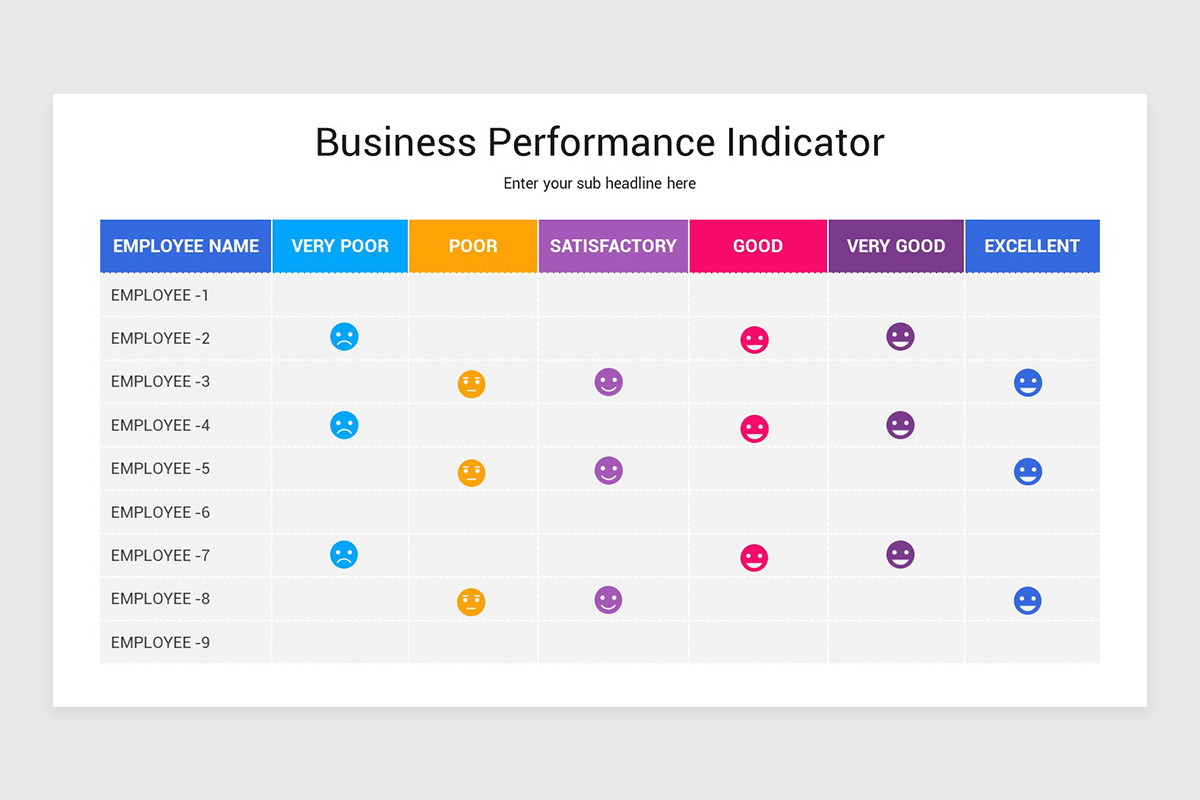Click Employee -4's dark purple grinning face
Viewport: 1200px width, 800px height.
click(900, 425)
